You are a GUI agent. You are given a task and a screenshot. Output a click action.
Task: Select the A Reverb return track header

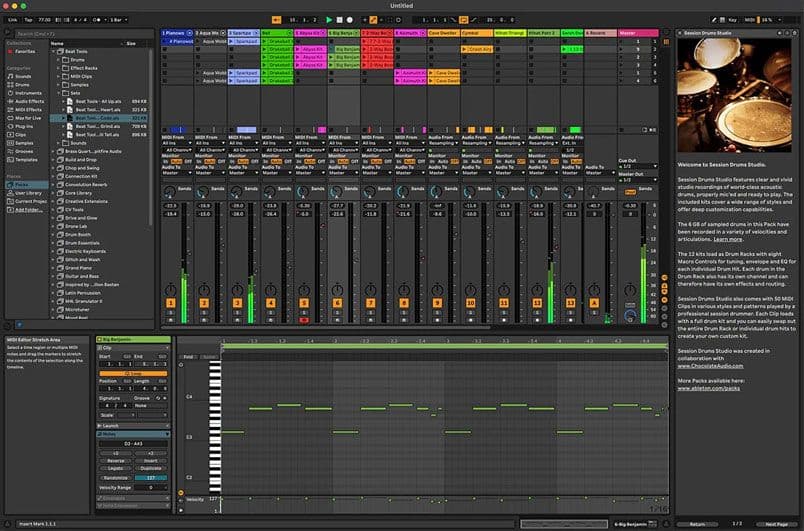pyautogui.click(x=600, y=33)
